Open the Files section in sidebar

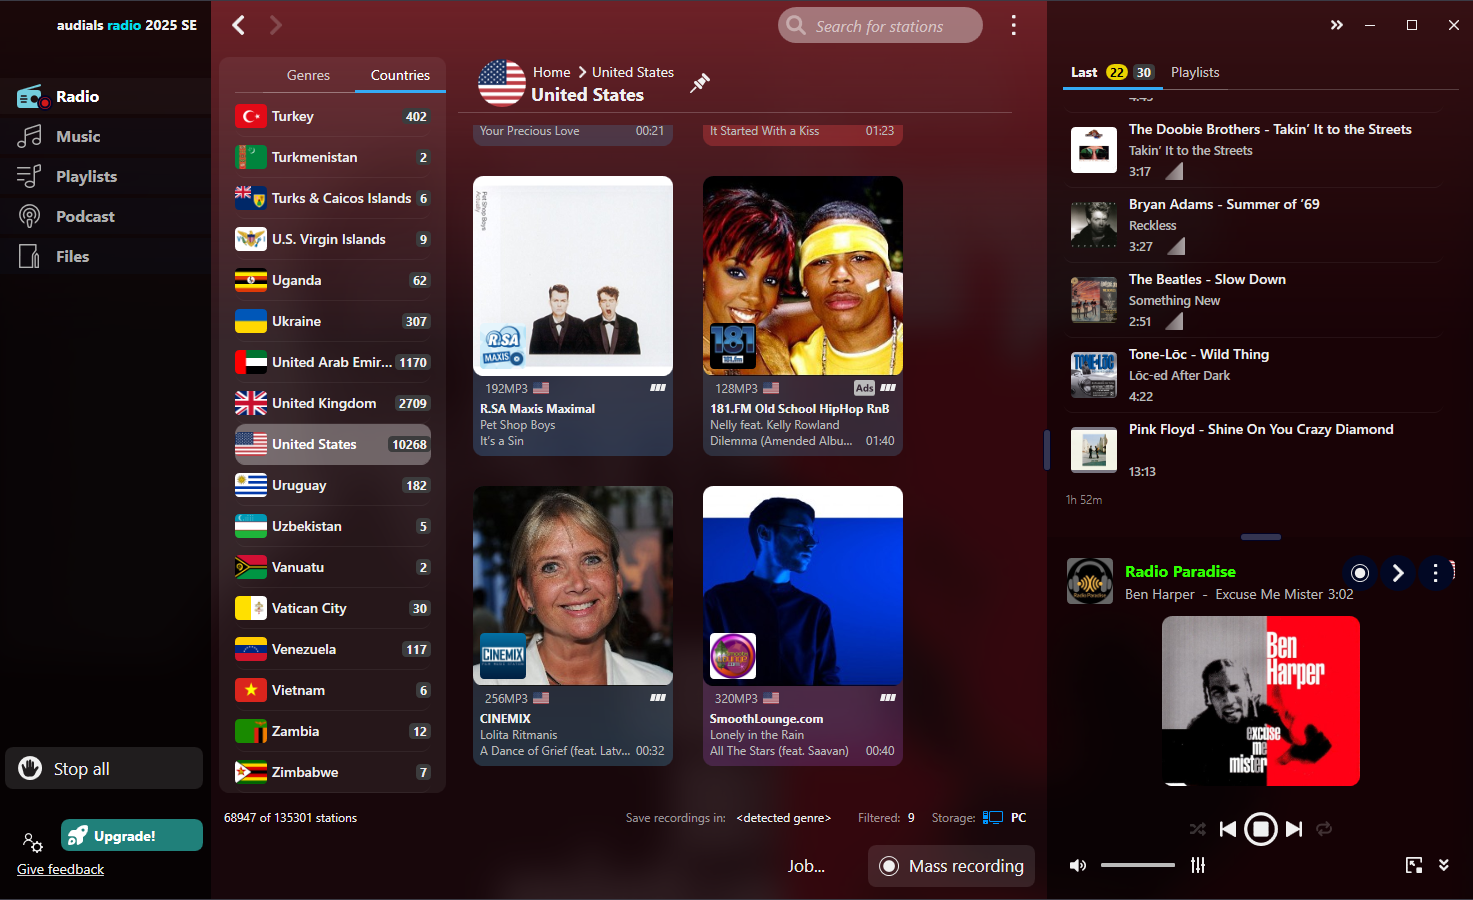(105, 257)
